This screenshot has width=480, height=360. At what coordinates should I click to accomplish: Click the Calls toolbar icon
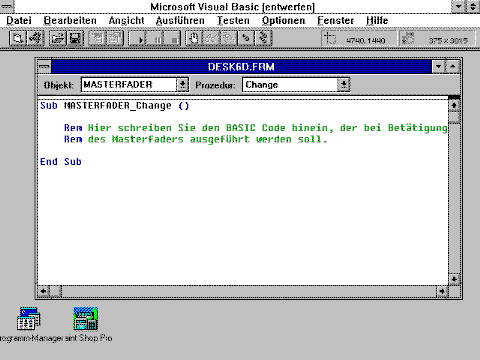point(229,38)
